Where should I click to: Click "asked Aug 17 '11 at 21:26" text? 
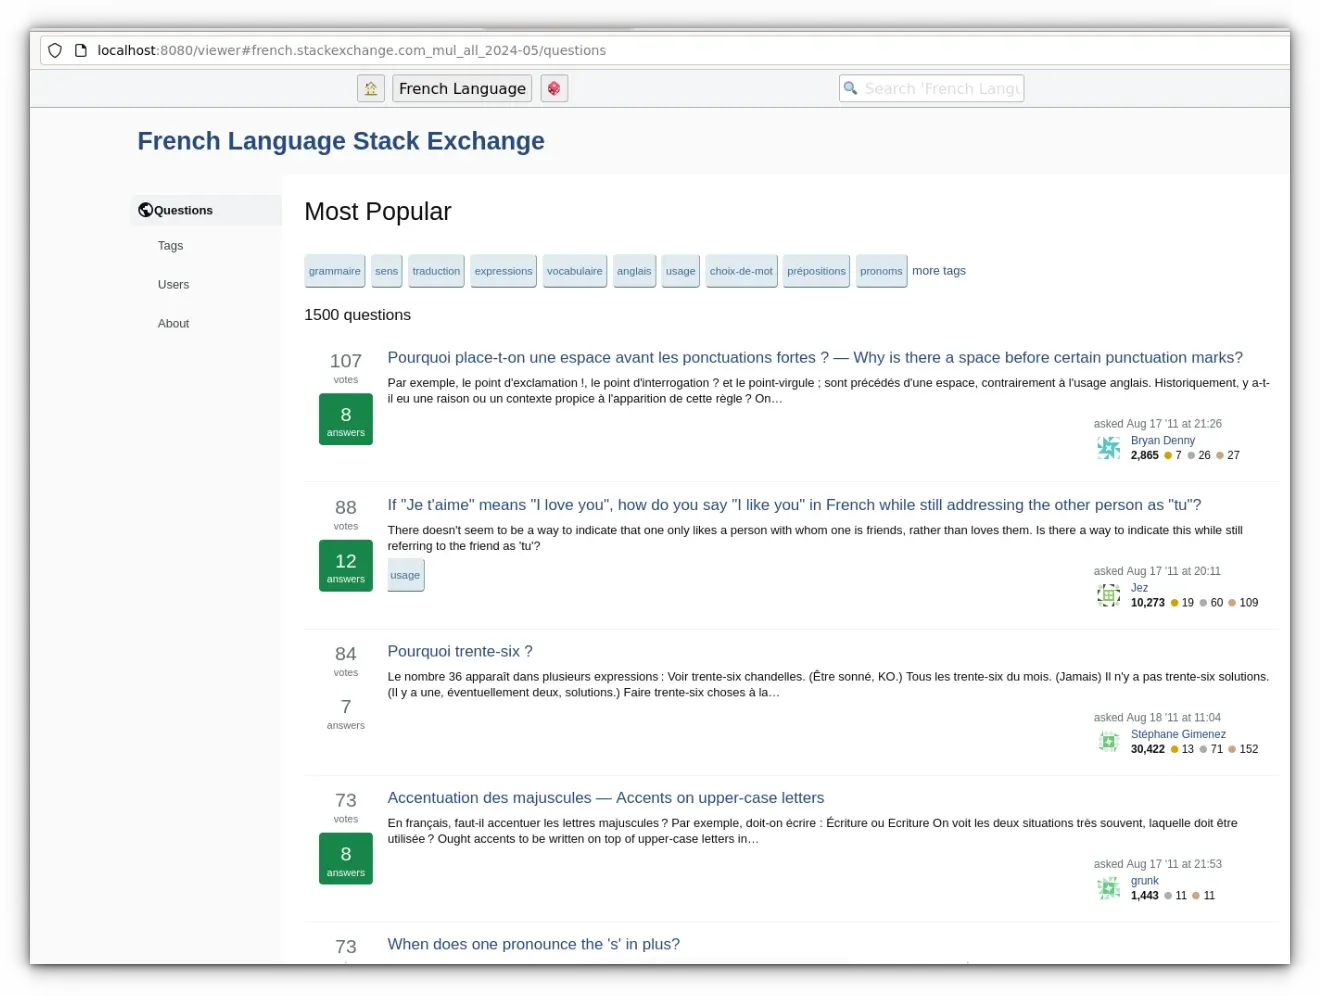click(1158, 424)
